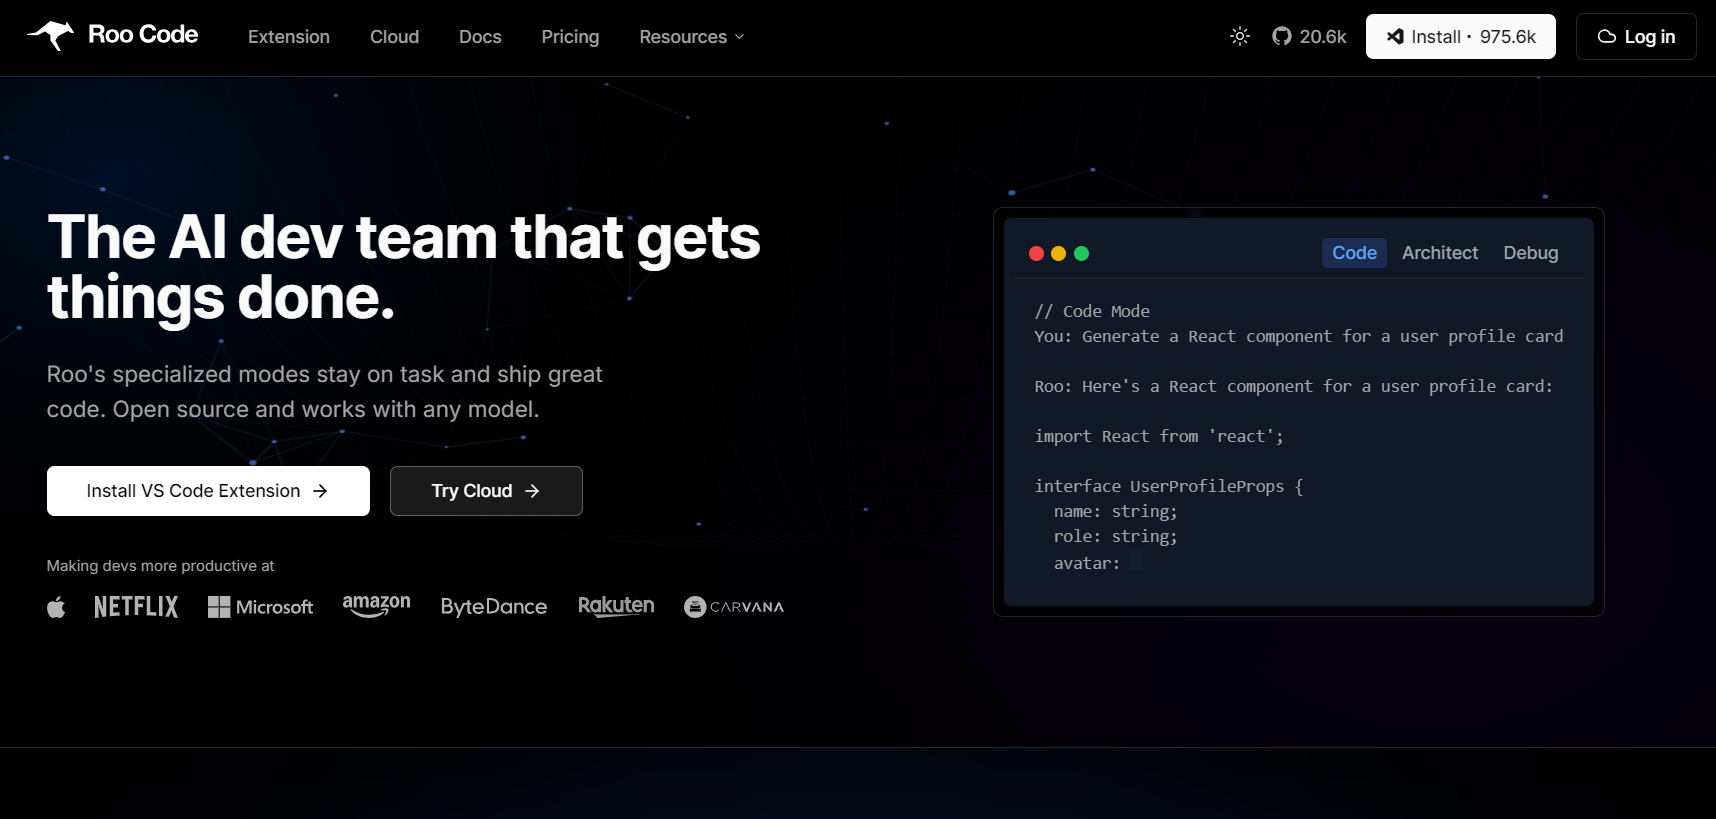Screen dimensions: 1716x819
Task: Click the Install 975.6k button
Action: (1460, 37)
